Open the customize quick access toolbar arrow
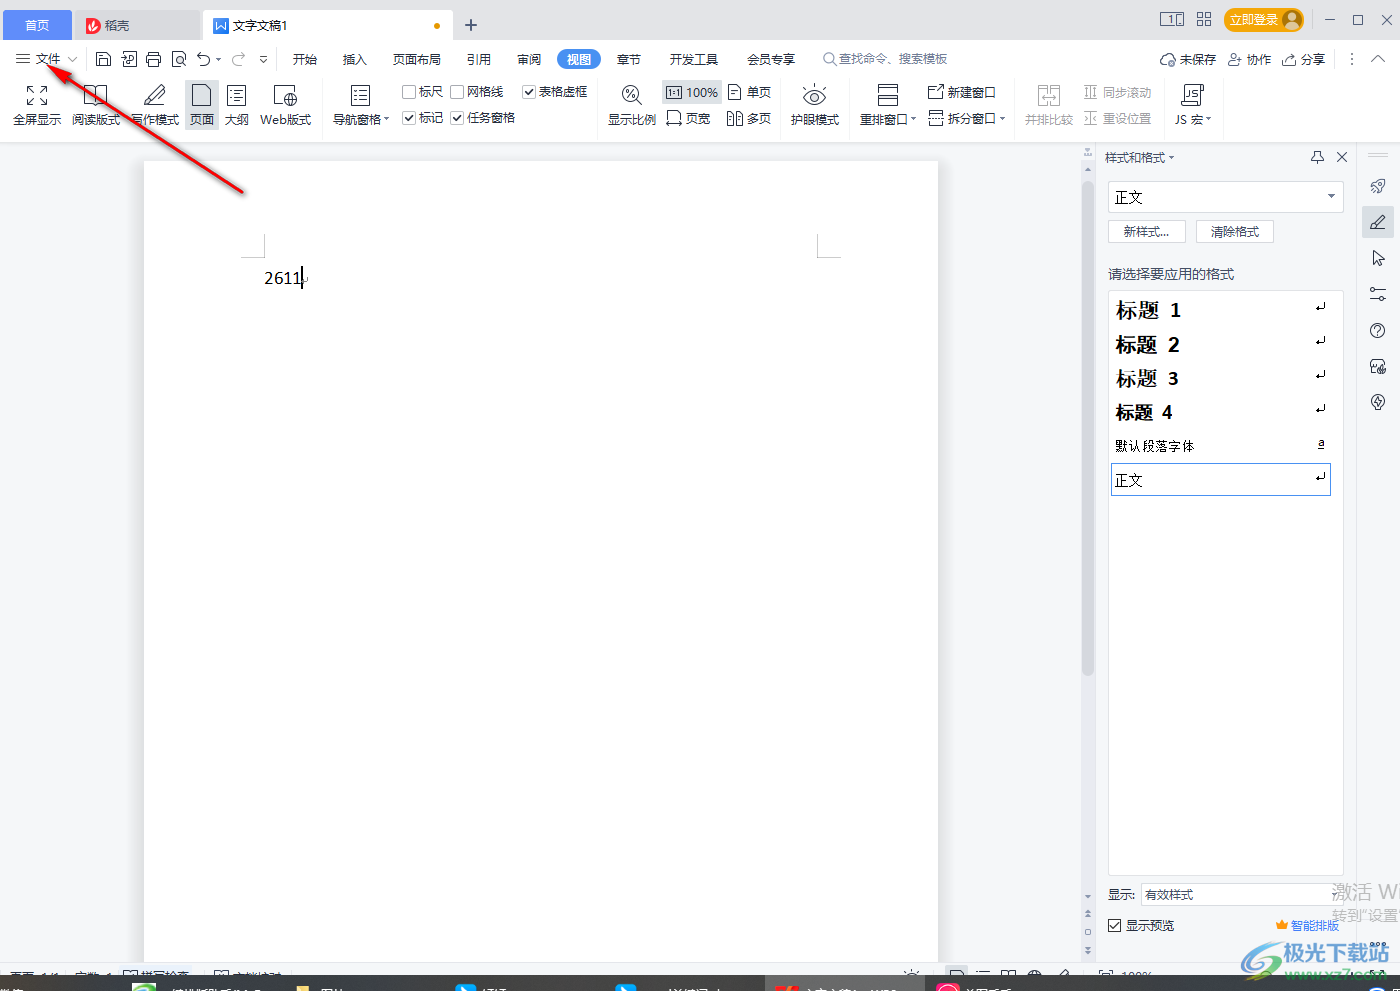This screenshot has height=991, width=1400. (263, 59)
